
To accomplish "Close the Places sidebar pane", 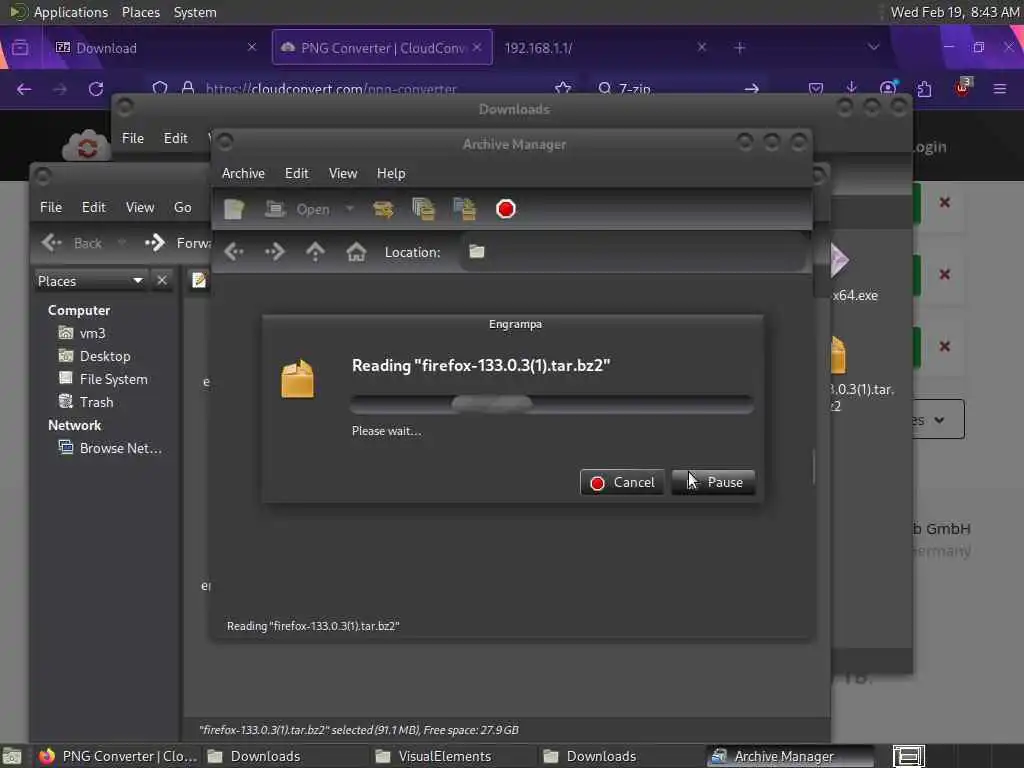I will (x=162, y=281).
